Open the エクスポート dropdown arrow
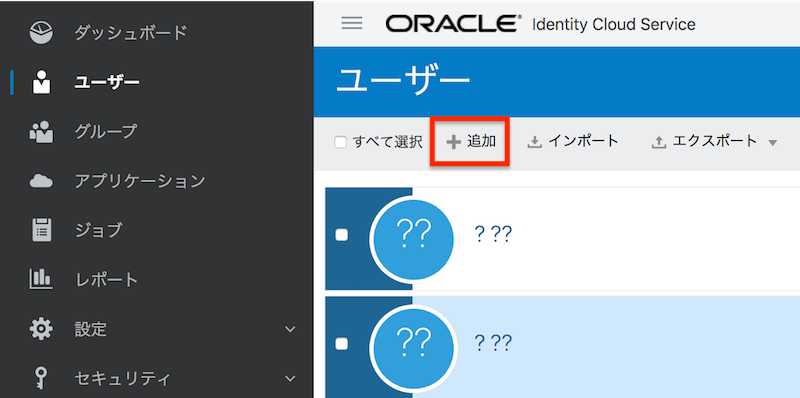Screen dimensions: 800x398 [772, 143]
